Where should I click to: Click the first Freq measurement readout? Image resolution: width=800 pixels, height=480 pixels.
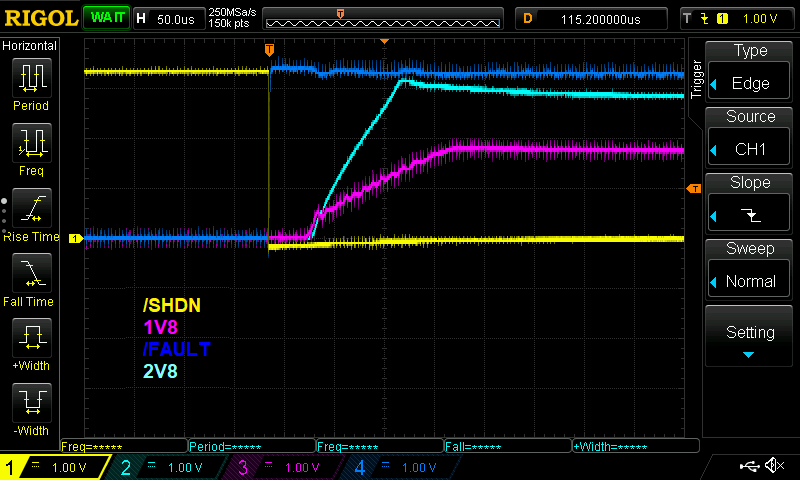tap(124, 447)
